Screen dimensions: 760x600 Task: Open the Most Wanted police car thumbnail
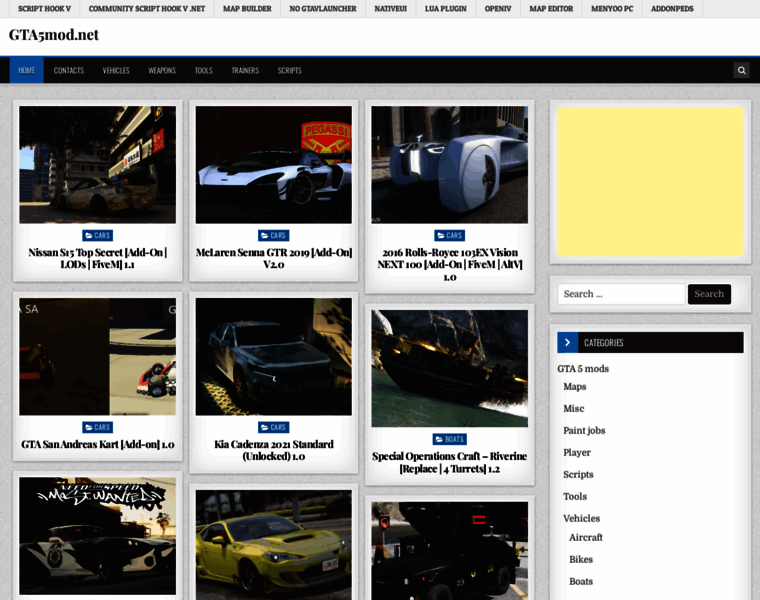click(x=97, y=536)
